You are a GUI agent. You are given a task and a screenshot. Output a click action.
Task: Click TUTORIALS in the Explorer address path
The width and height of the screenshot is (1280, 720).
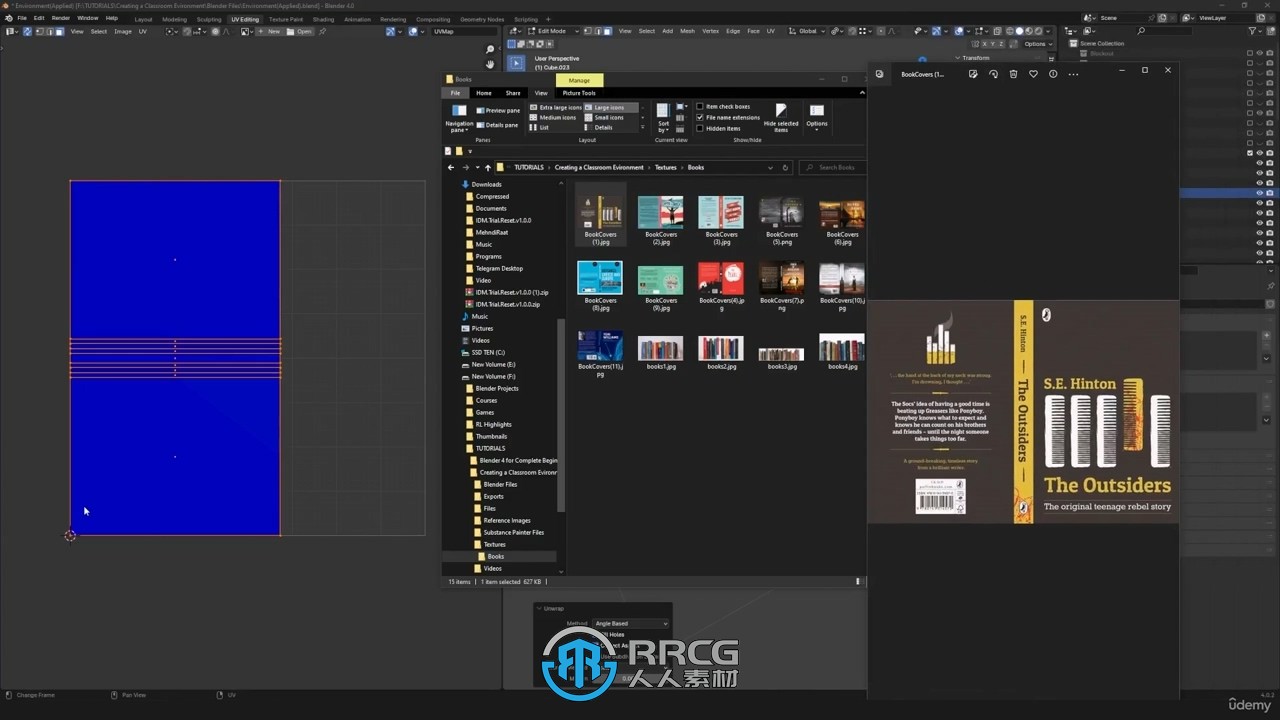point(530,167)
